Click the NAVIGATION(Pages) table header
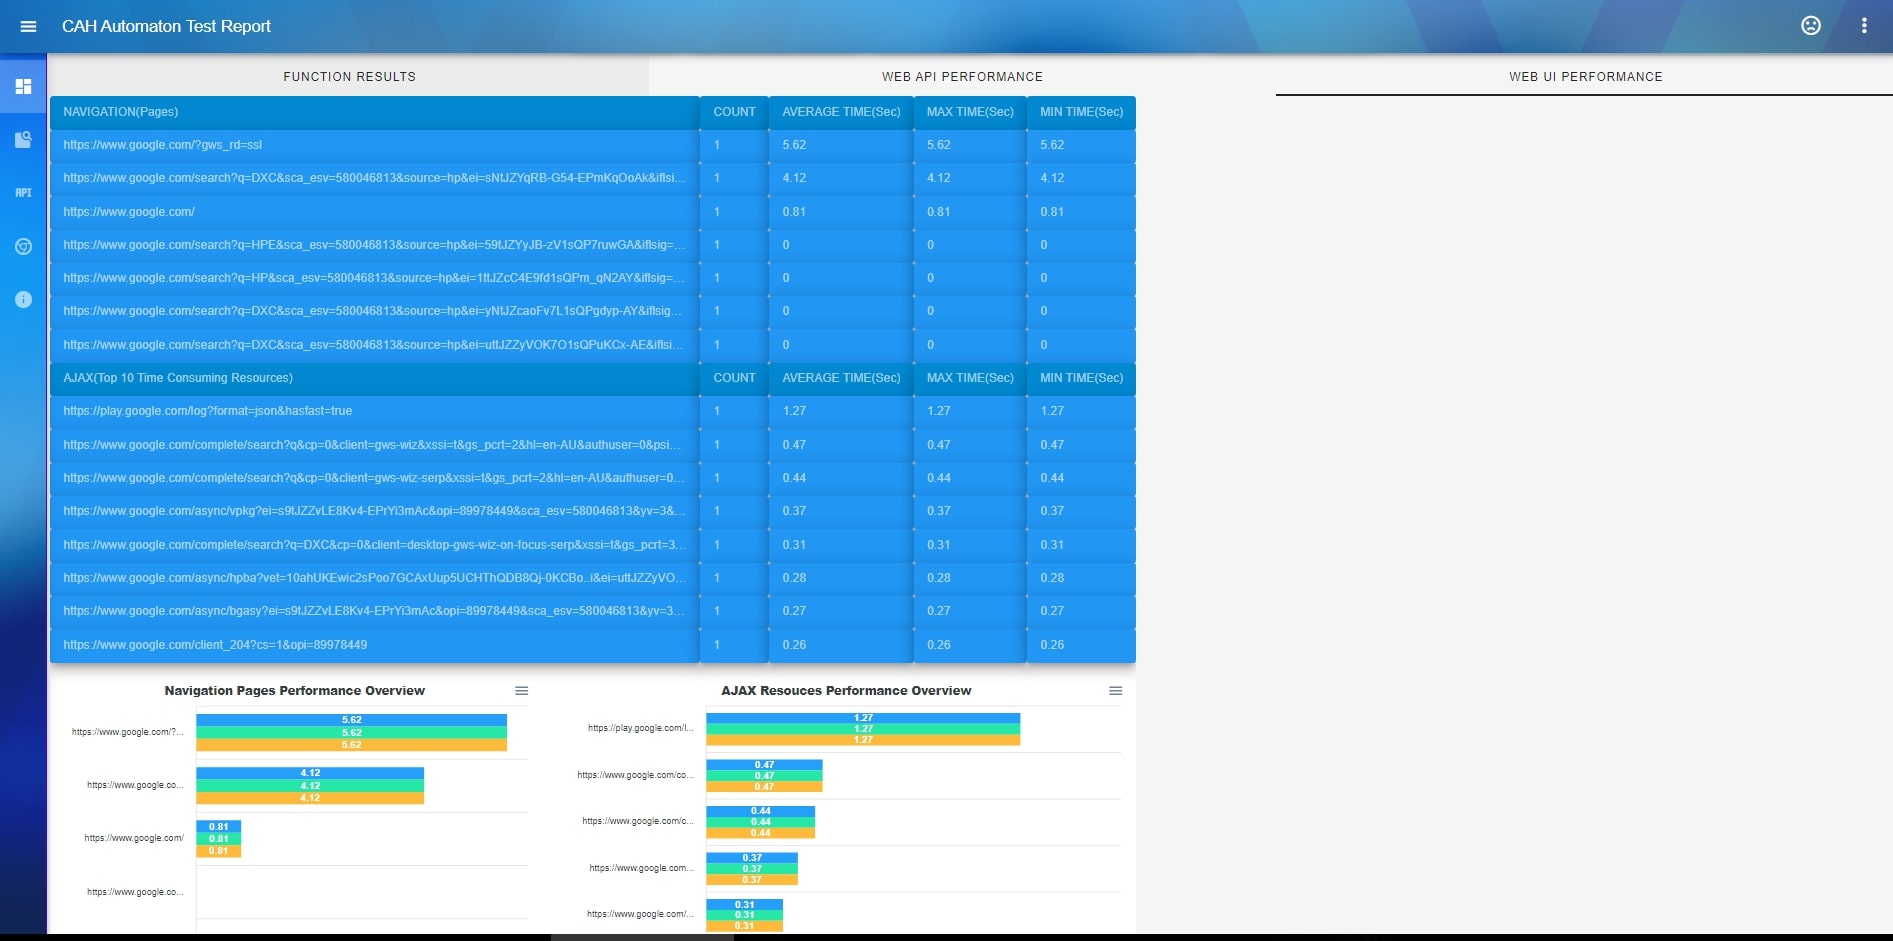Viewport: 1893px width, 941px height. [x=120, y=112]
